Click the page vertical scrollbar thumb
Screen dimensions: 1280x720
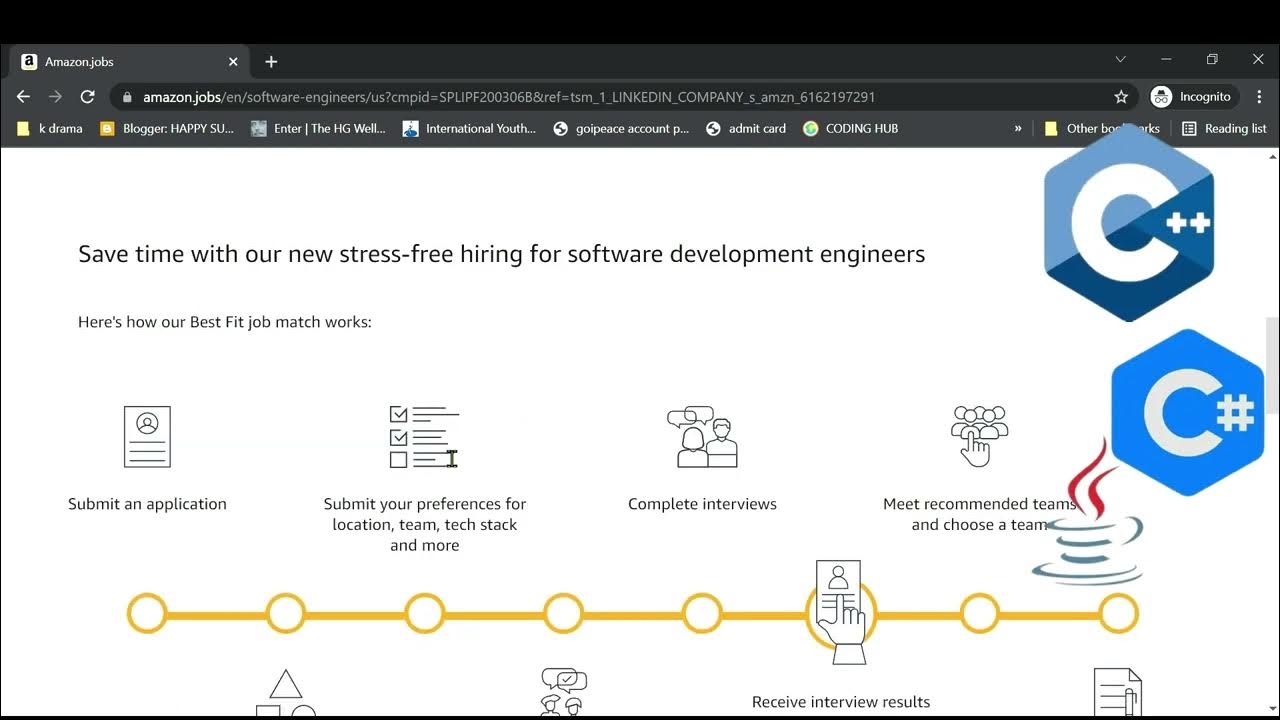click(x=1272, y=366)
